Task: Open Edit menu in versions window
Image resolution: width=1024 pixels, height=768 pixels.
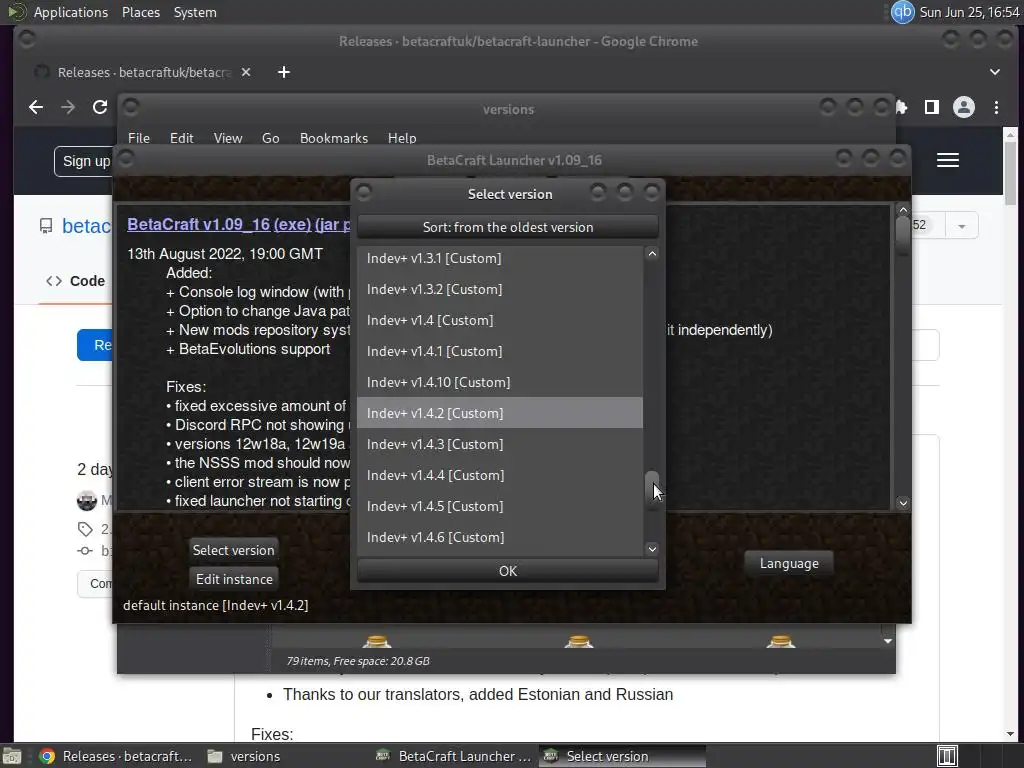Action: click(182, 138)
